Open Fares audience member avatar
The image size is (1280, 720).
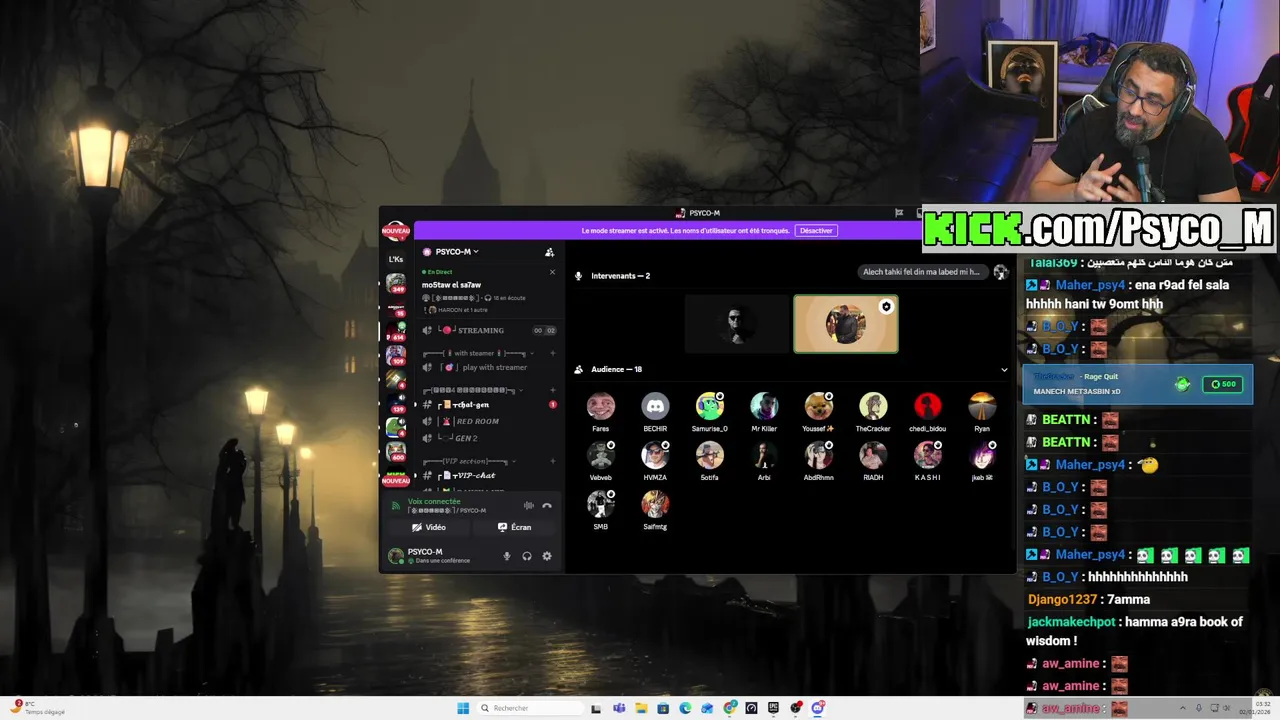tap(601, 406)
